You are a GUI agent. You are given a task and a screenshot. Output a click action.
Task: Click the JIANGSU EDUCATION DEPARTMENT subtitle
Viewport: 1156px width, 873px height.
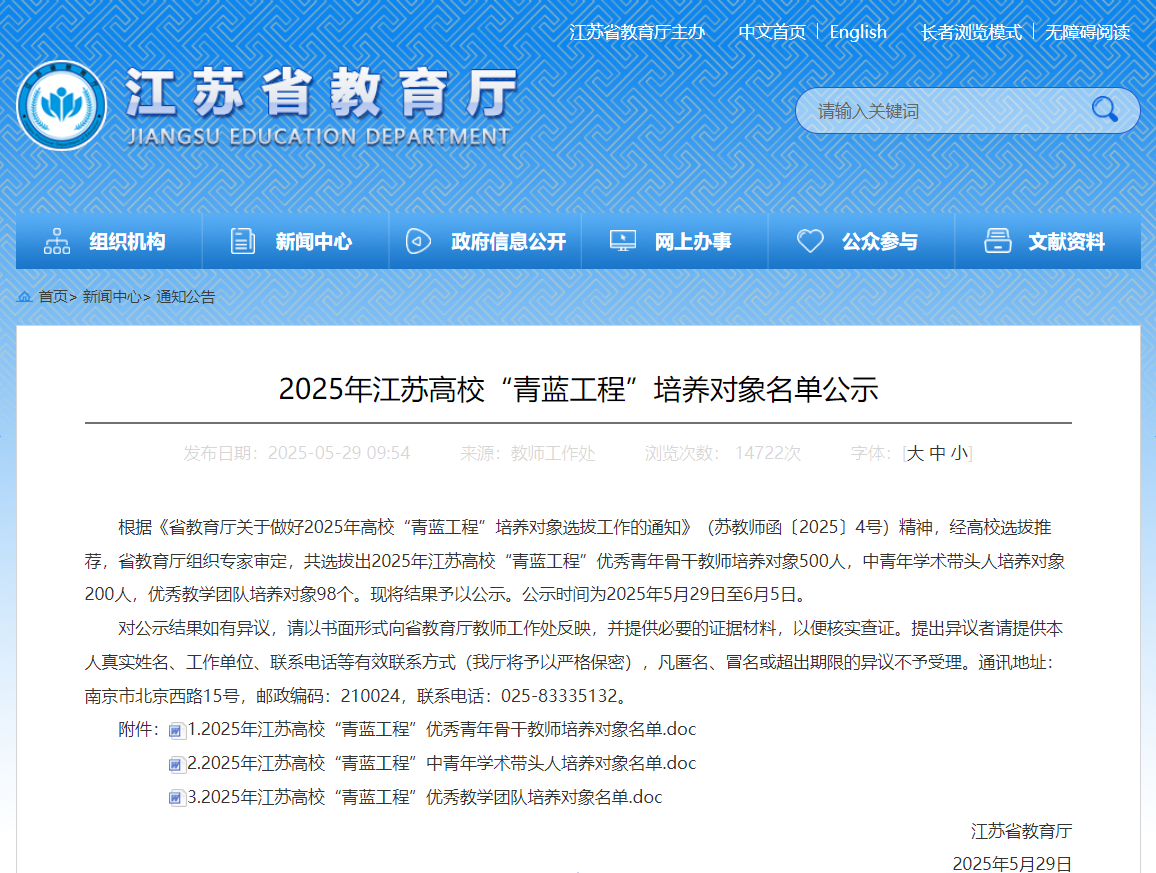[x=318, y=136]
